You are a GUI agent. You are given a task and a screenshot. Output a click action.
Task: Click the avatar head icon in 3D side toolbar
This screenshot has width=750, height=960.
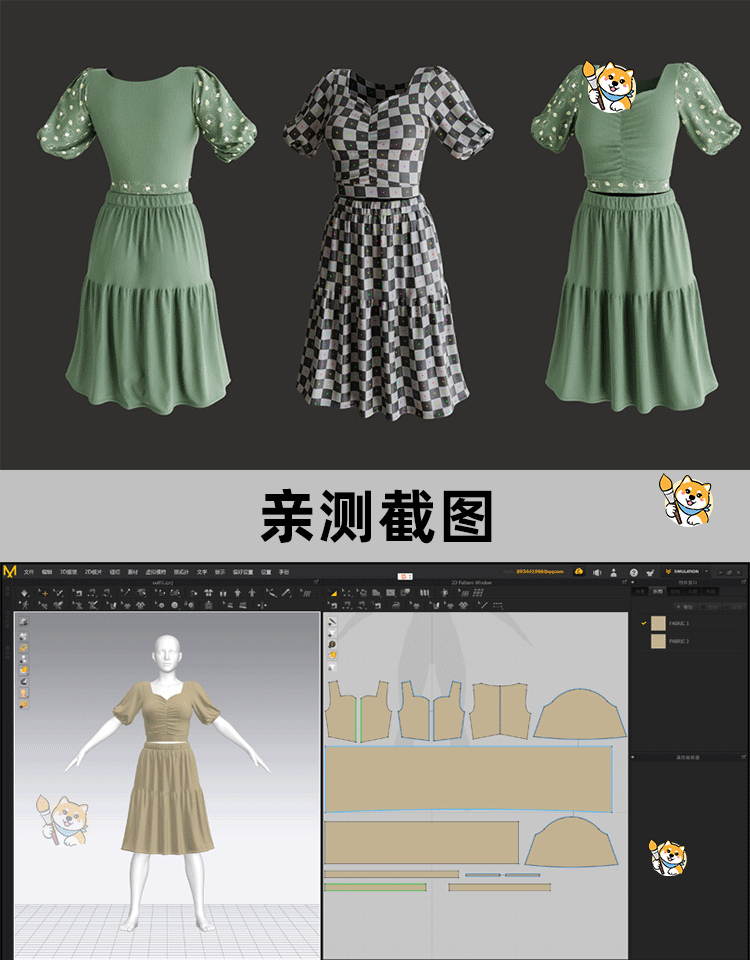point(23,692)
